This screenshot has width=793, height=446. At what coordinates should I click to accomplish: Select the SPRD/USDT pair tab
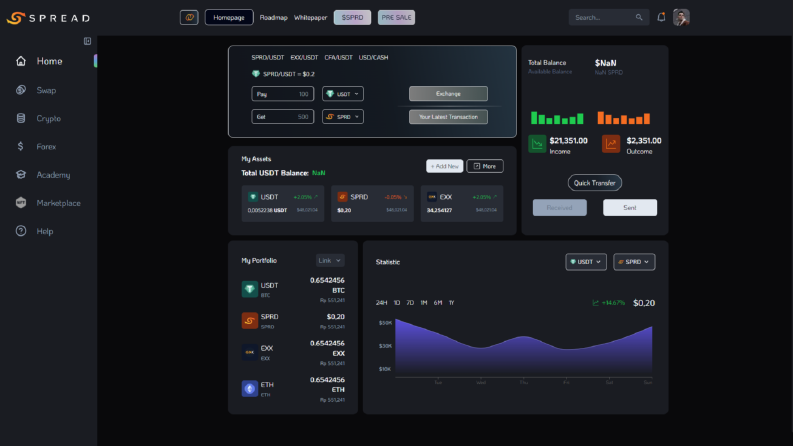point(268,58)
